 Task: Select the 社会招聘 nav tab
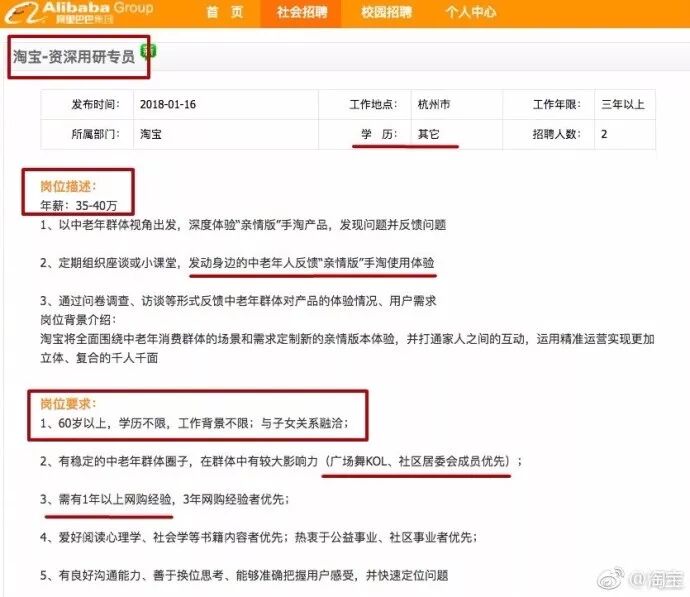click(x=301, y=13)
